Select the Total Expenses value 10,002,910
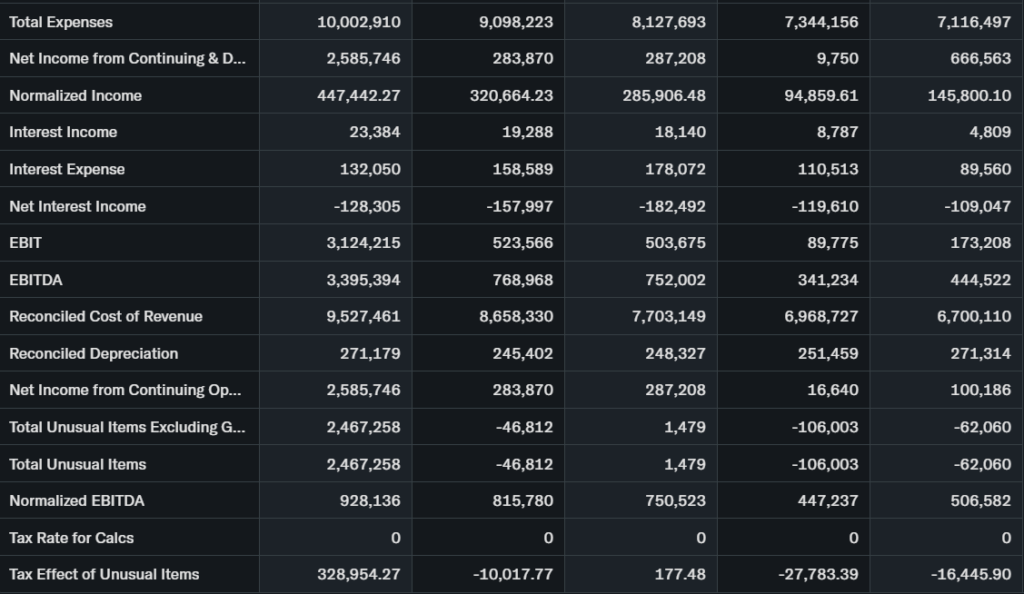1024x594 pixels. click(x=359, y=22)
